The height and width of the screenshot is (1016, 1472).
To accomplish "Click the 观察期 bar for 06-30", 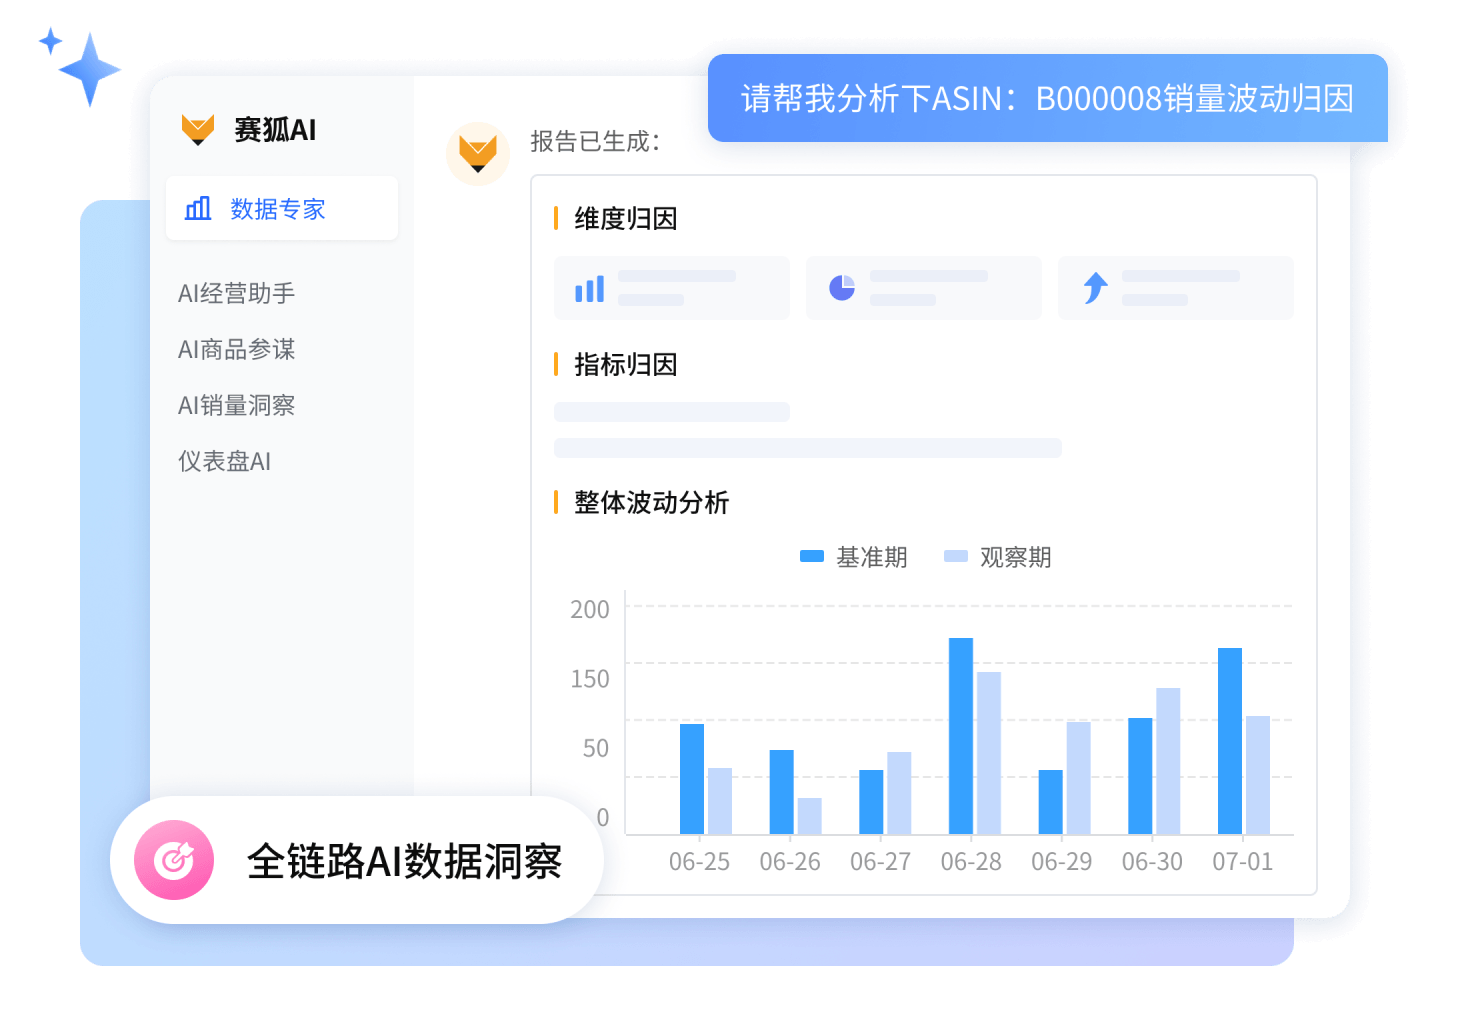I will [x=1168, y=761].
